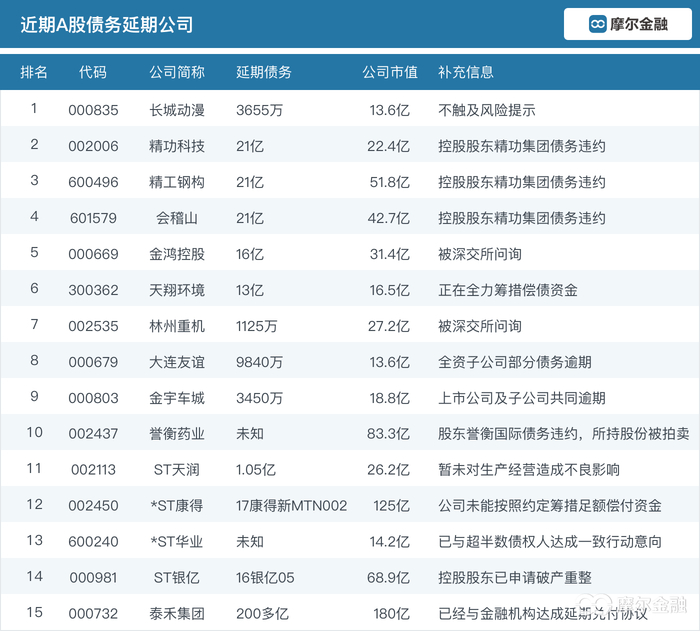Click company name 天翔环境
The image size is (700, 631).
tap(177, 290)
